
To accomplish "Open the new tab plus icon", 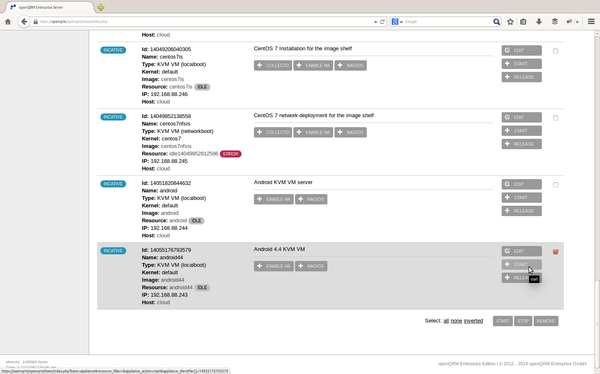I will 101,7.
